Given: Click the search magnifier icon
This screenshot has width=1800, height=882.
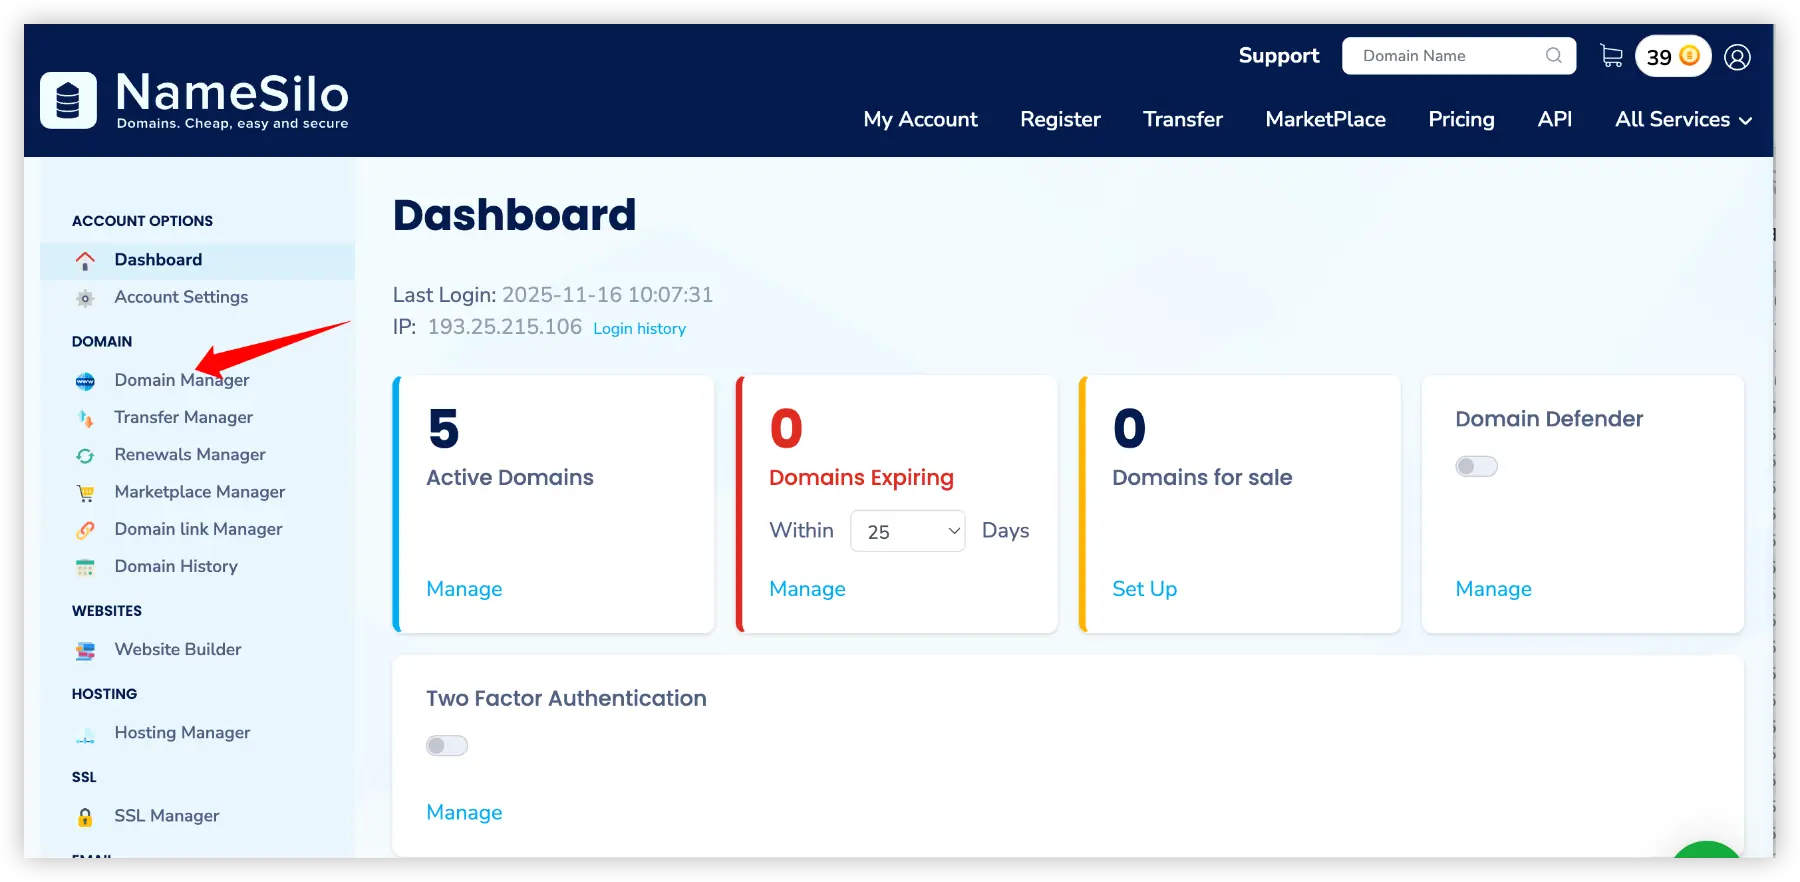Looking at the screenshot, I should click(1553, 56).
